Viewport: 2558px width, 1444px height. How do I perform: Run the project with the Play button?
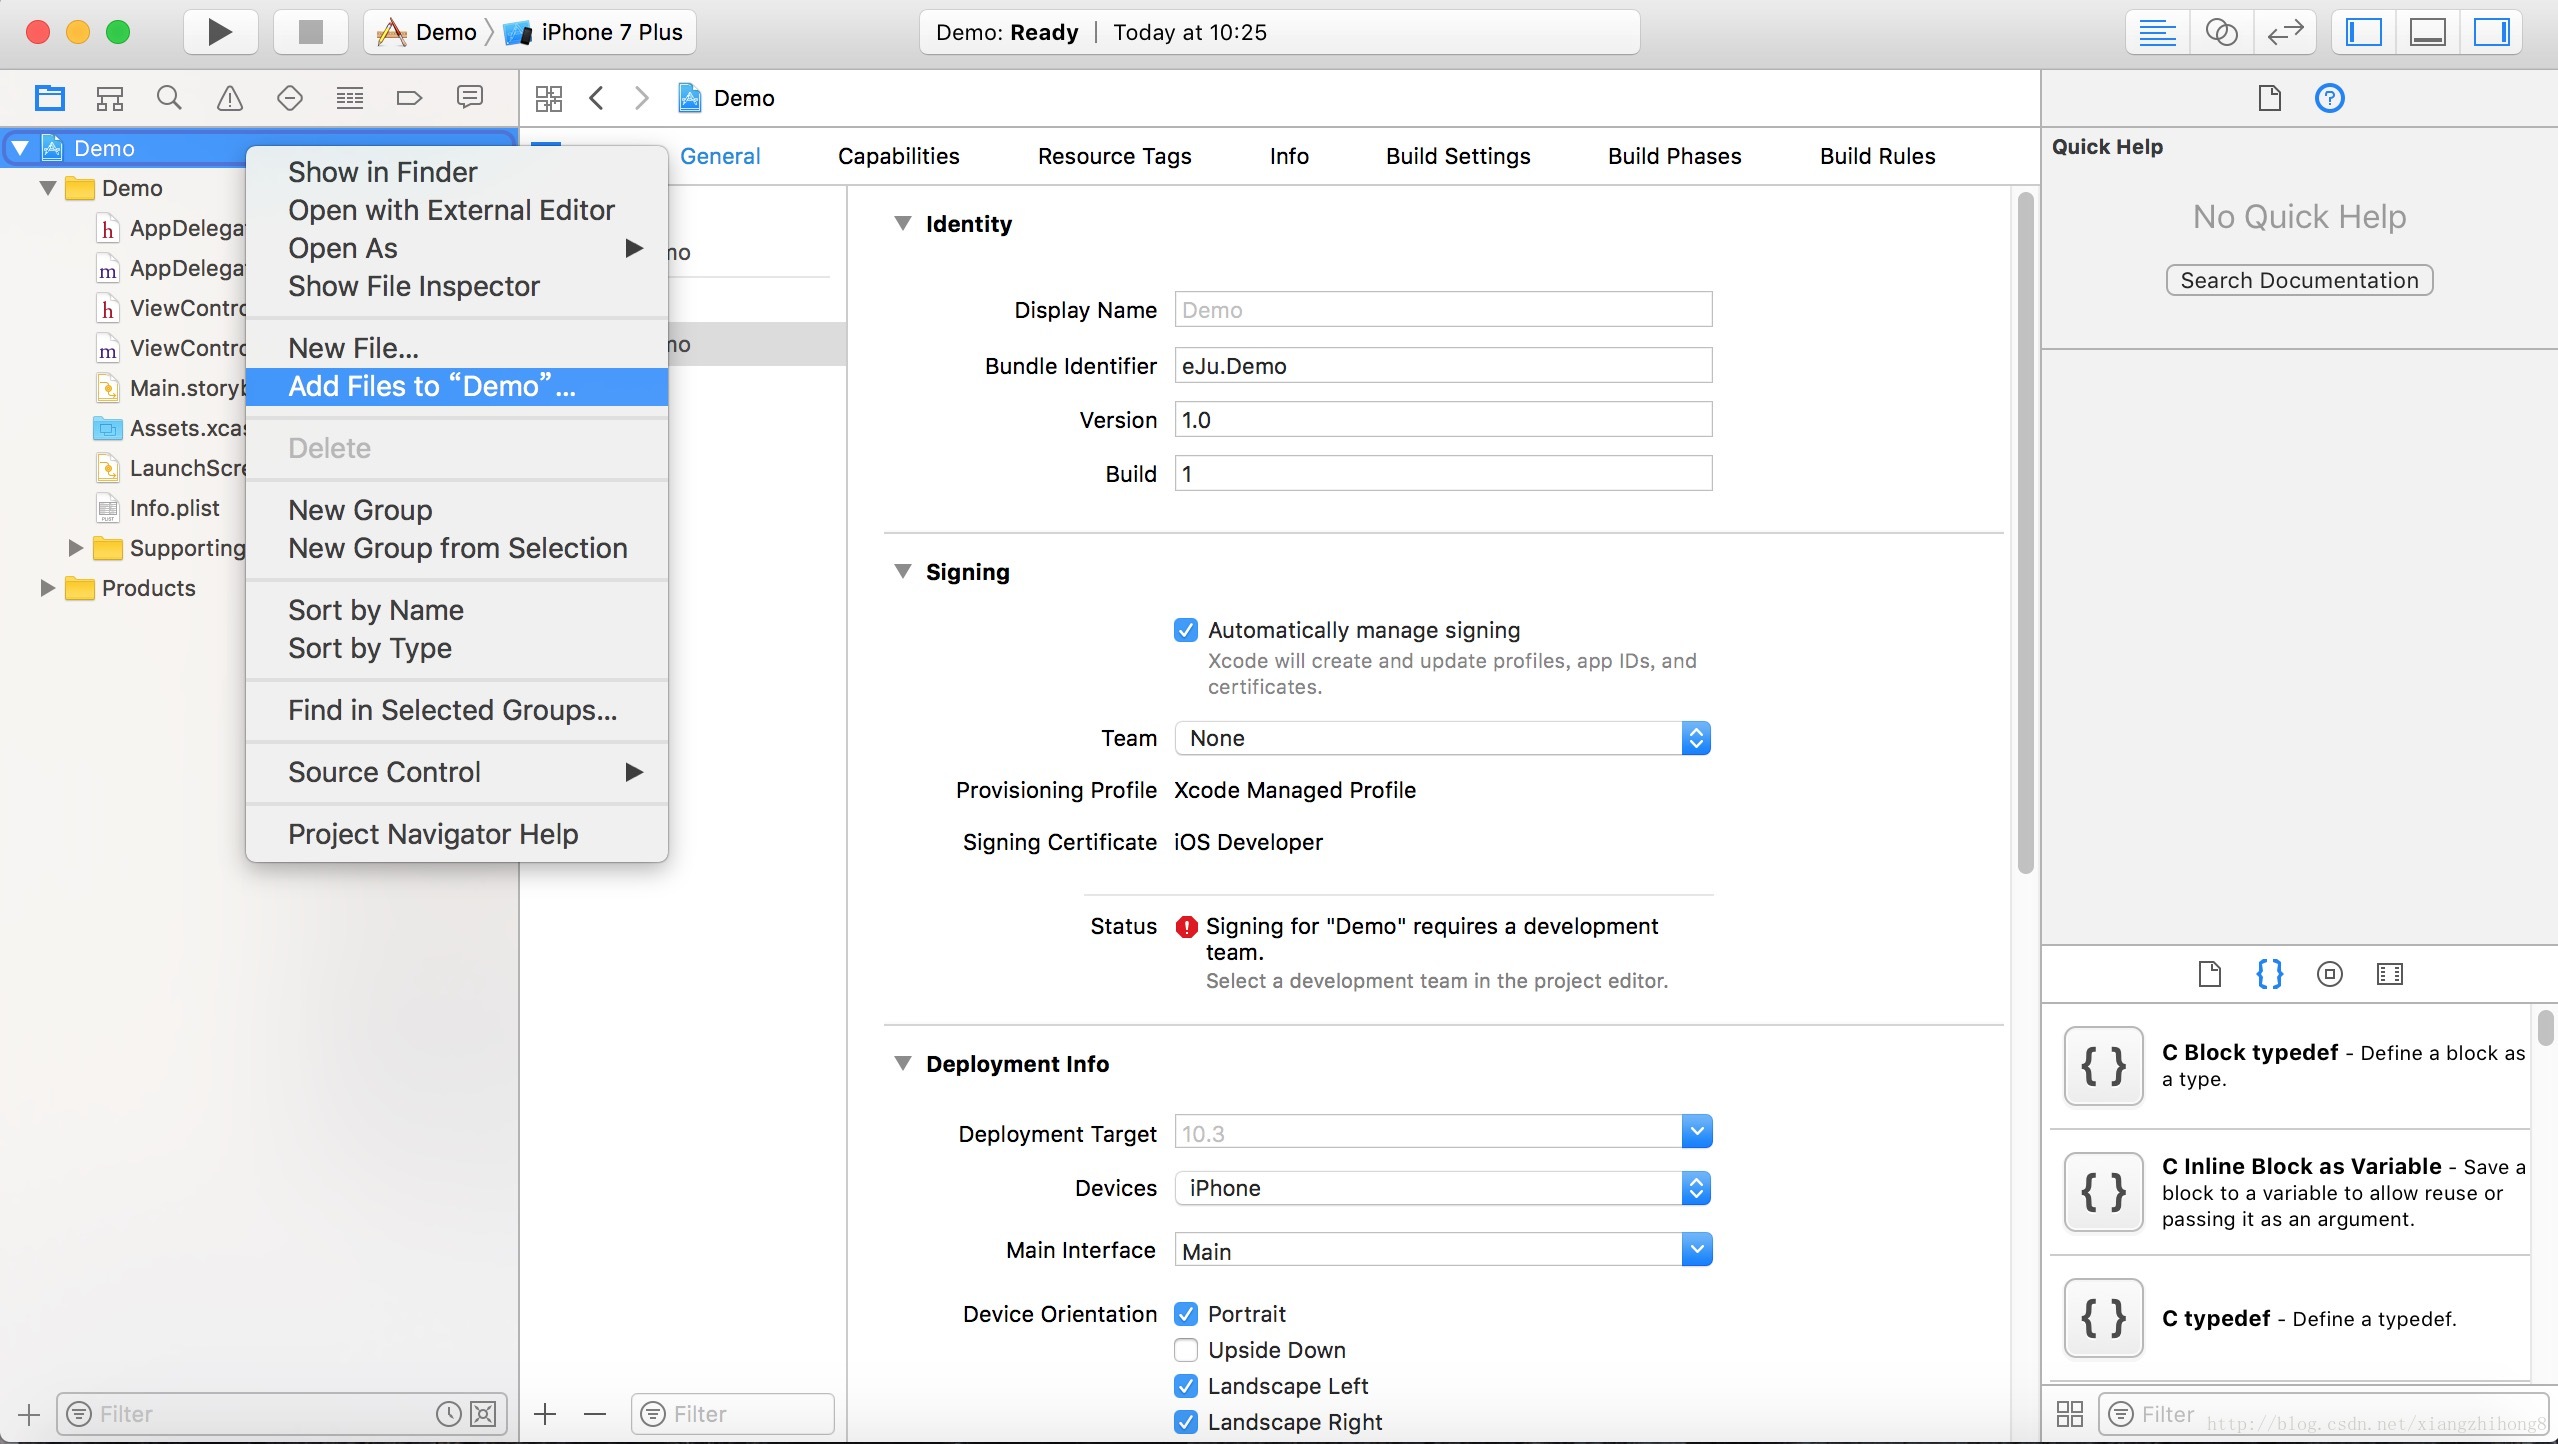[220, 32]
